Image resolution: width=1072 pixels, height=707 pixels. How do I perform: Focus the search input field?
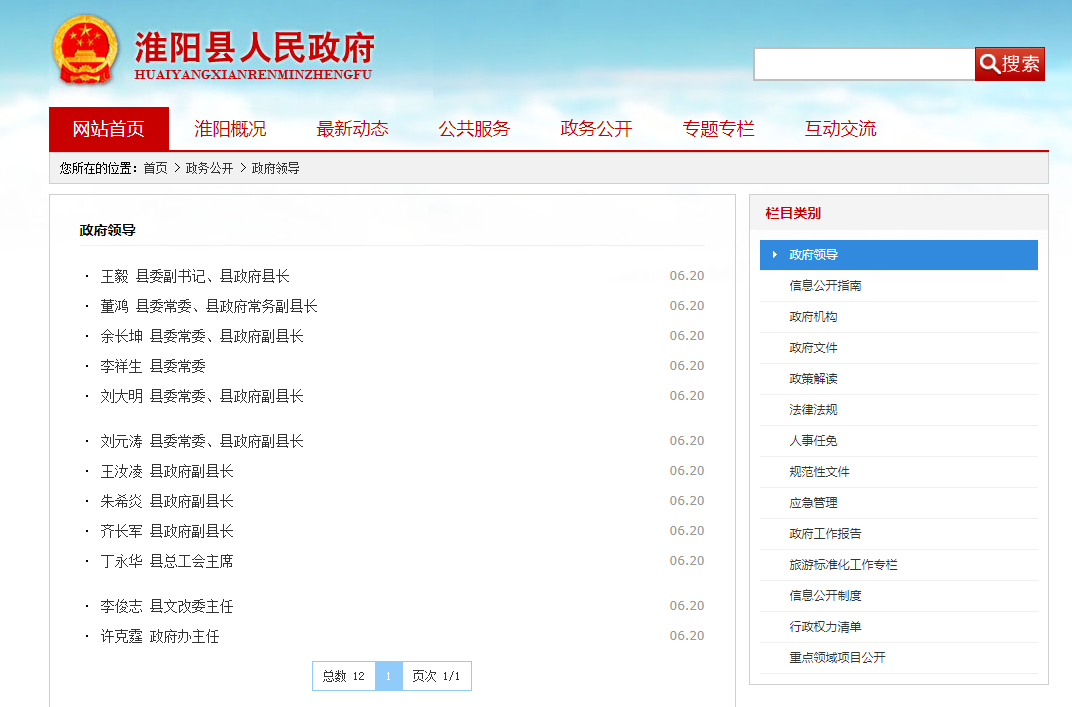[x=863, y=64]
